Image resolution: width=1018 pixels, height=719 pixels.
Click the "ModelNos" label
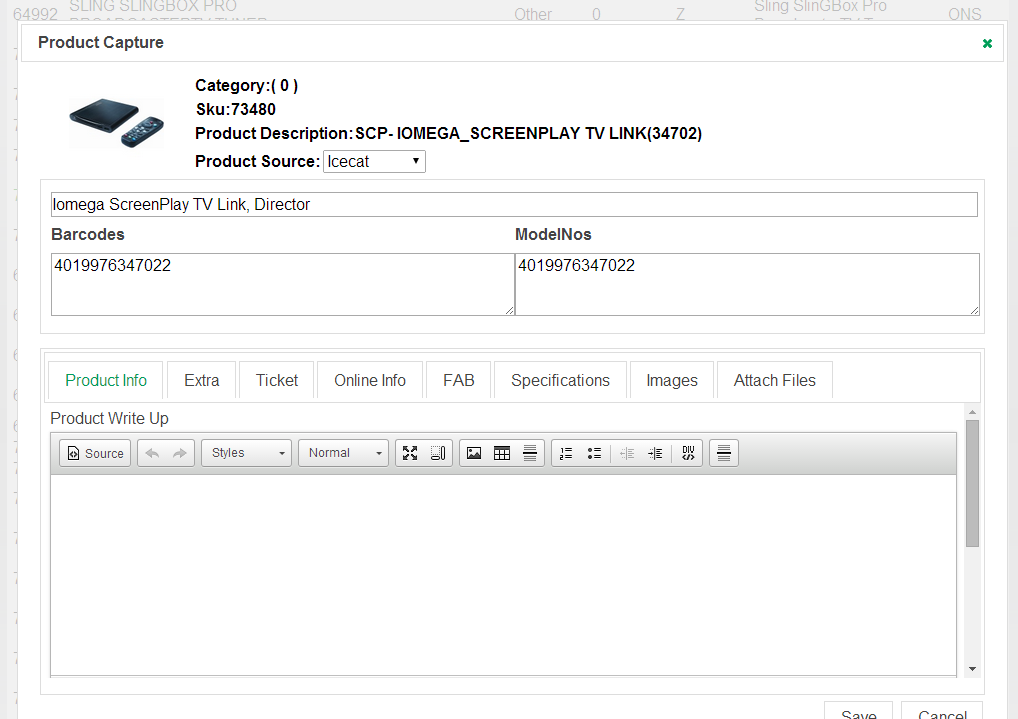pyautogui.click(x=553, y=234)
